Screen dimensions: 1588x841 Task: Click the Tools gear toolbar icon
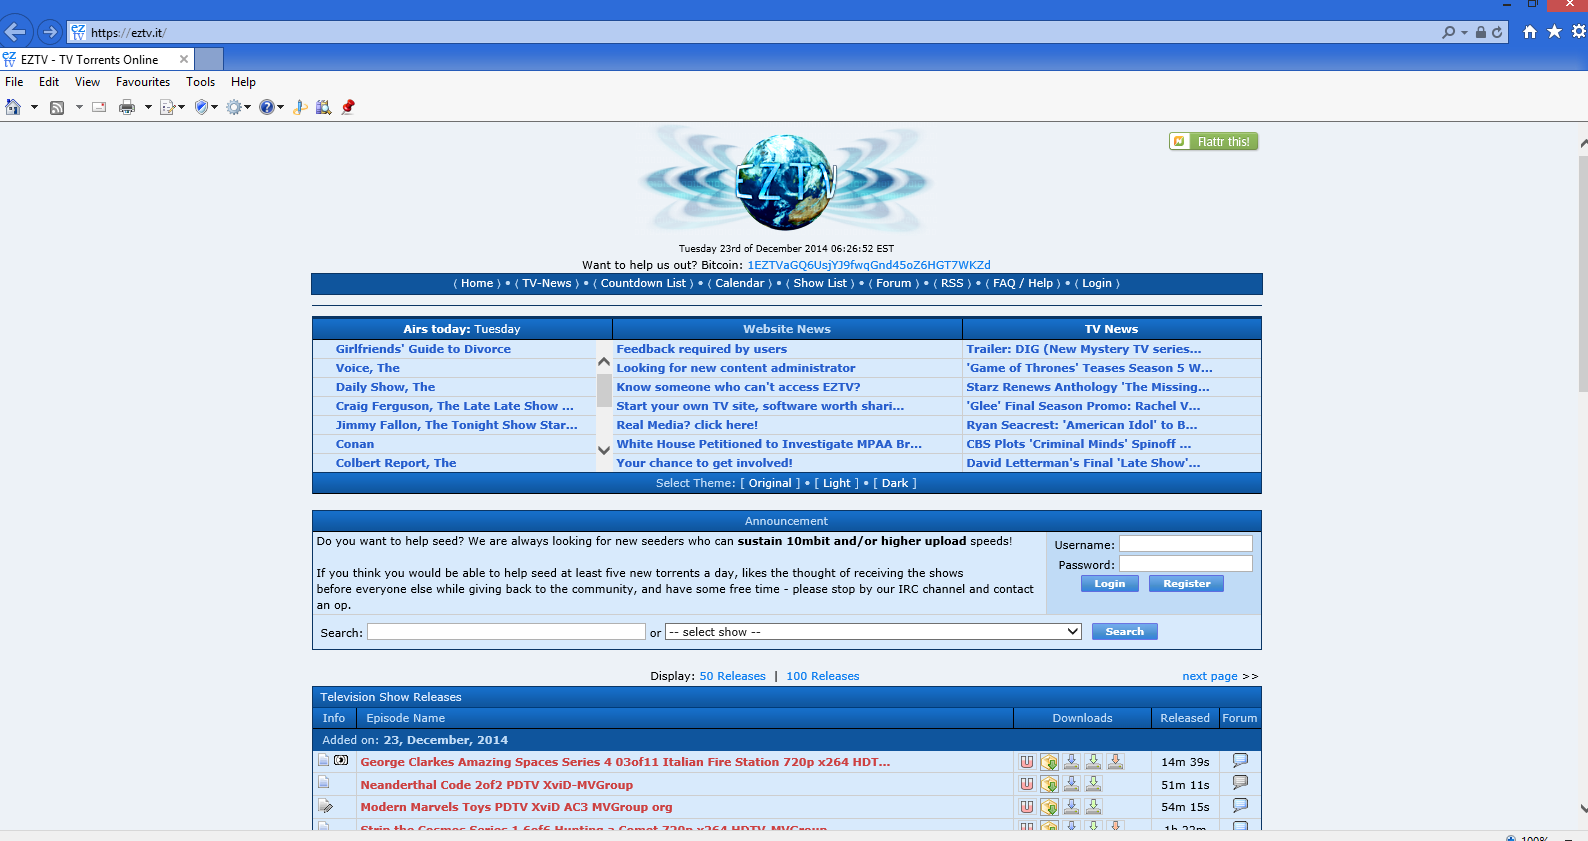[x=234, y=107]
